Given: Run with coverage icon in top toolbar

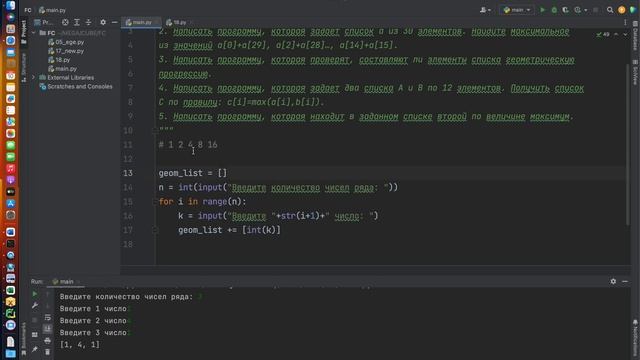Looking at the screenshot, I should tap(565, 10).
